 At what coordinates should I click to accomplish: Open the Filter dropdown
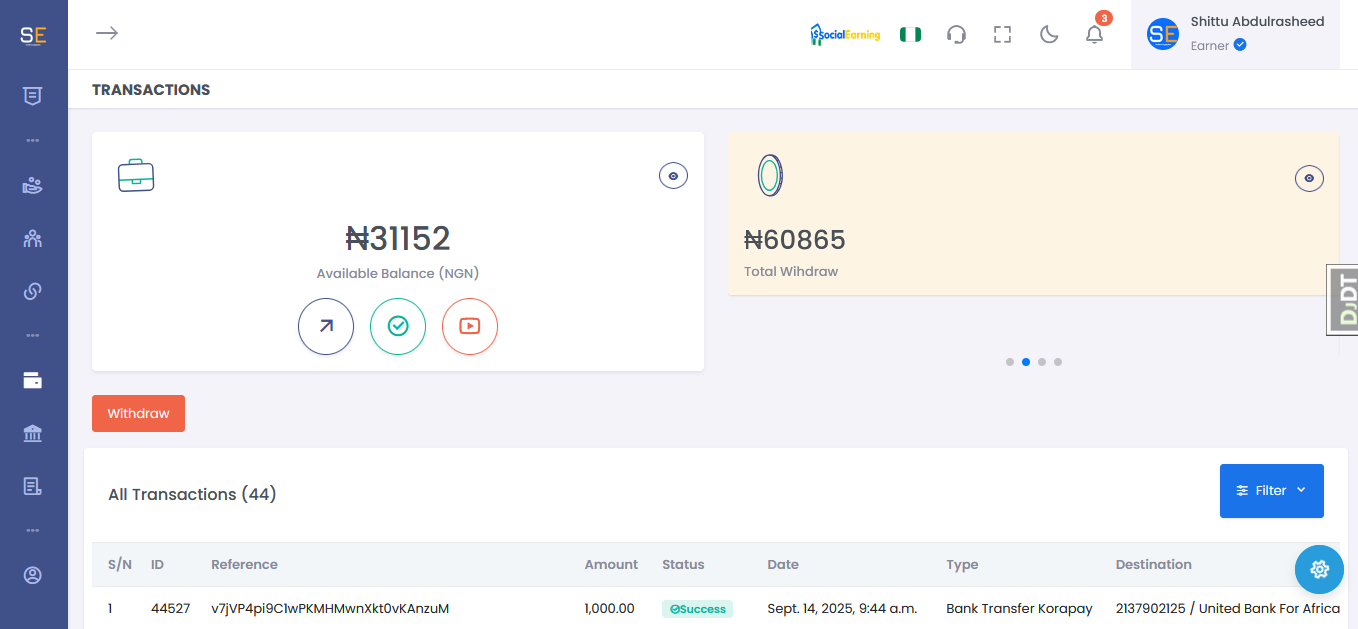(x=1271, y=491)
